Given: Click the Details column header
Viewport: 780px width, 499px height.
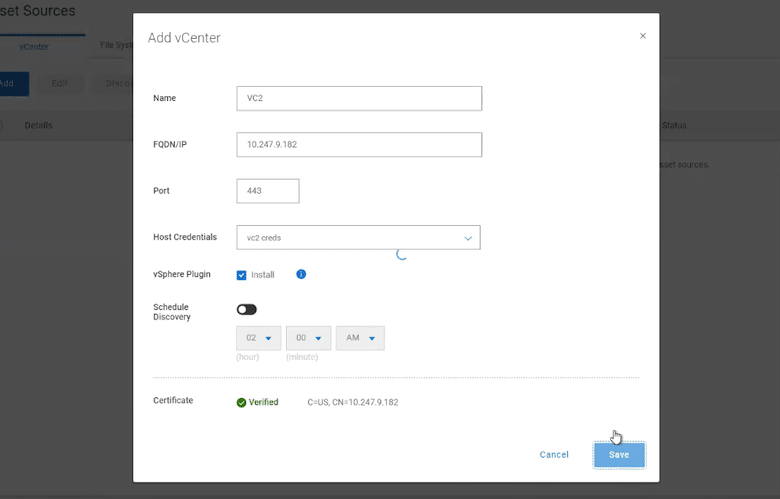Looking at the screenshot, I should click(38, 125).
